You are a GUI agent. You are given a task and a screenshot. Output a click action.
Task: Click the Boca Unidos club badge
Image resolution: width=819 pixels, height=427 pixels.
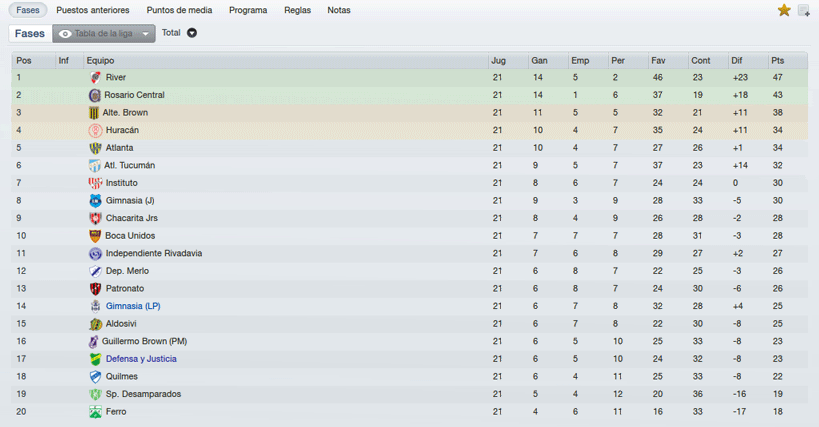pos(95,236)
